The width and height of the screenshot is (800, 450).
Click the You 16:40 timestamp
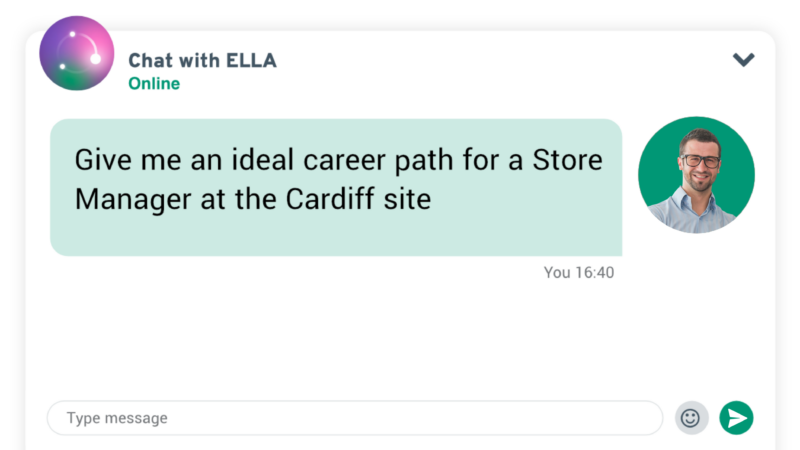(579, 272)
